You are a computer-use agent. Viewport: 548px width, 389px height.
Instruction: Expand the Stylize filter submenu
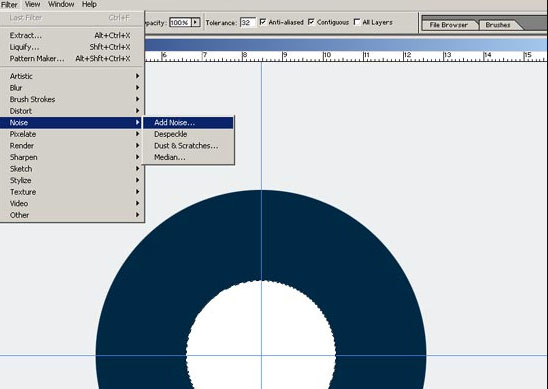72,180
